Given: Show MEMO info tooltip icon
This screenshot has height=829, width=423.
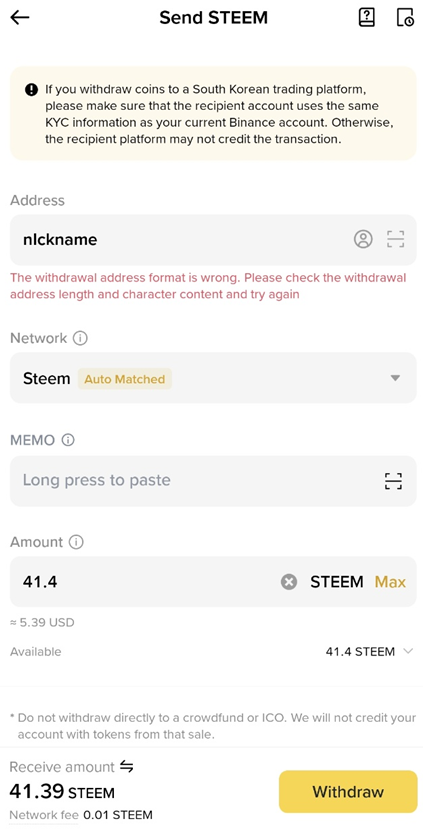Looking at the screenshot, I should (x=68, y=440).
